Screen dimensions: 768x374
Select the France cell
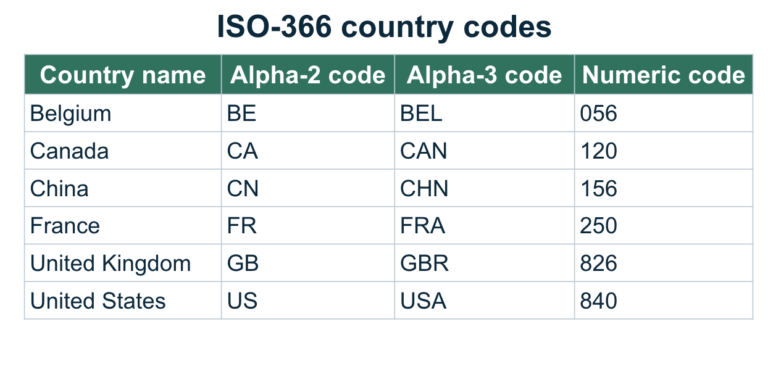[x=123, y=226]
